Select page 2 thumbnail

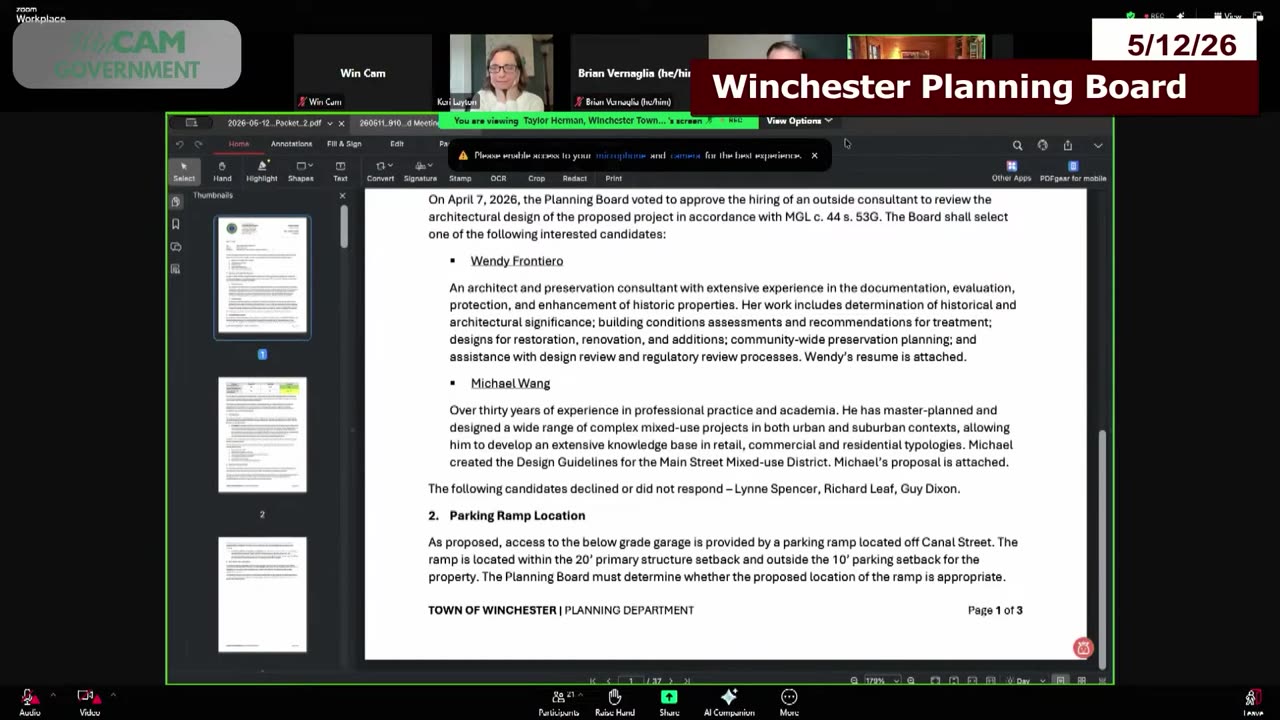pyautogui.click(x=262, y=434)
